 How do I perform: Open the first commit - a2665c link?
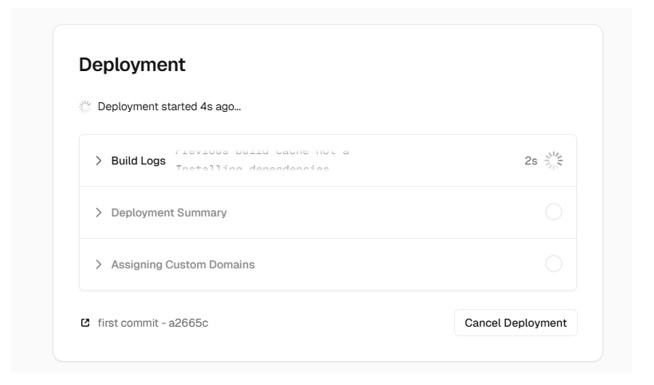(153, 323)
